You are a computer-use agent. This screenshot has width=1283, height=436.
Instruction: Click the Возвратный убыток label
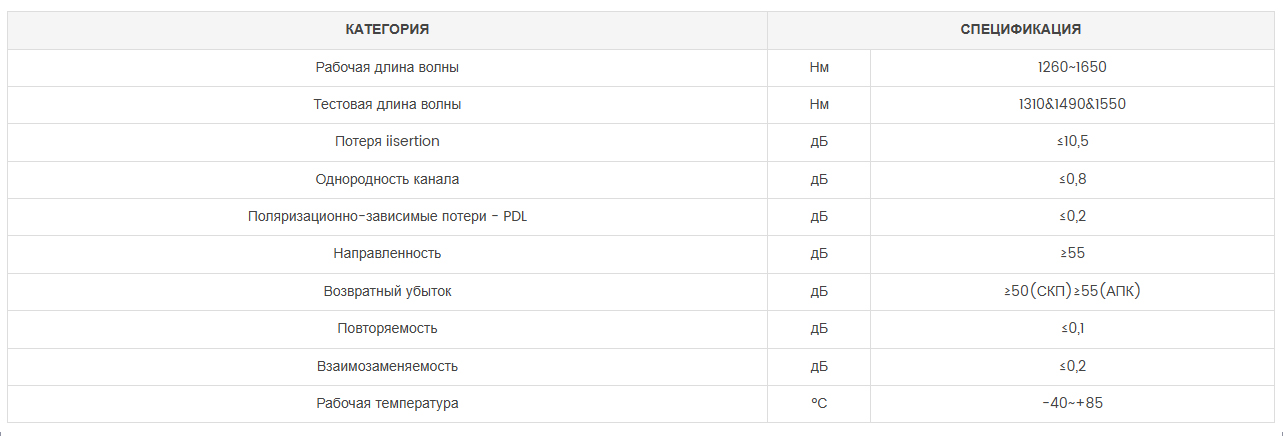tap(387, 292)
